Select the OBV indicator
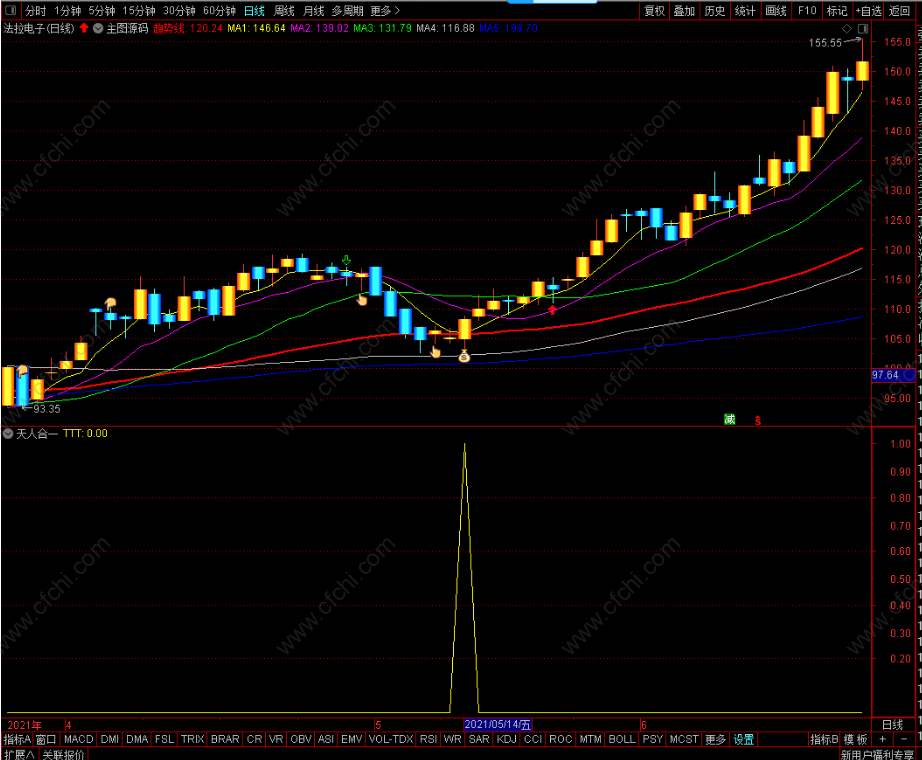 [x=301, y=739]
